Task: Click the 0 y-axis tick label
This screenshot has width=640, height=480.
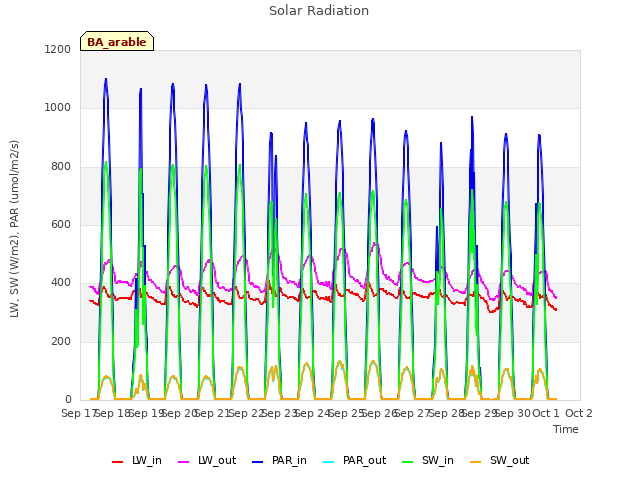Action: (x=68, y=399)
